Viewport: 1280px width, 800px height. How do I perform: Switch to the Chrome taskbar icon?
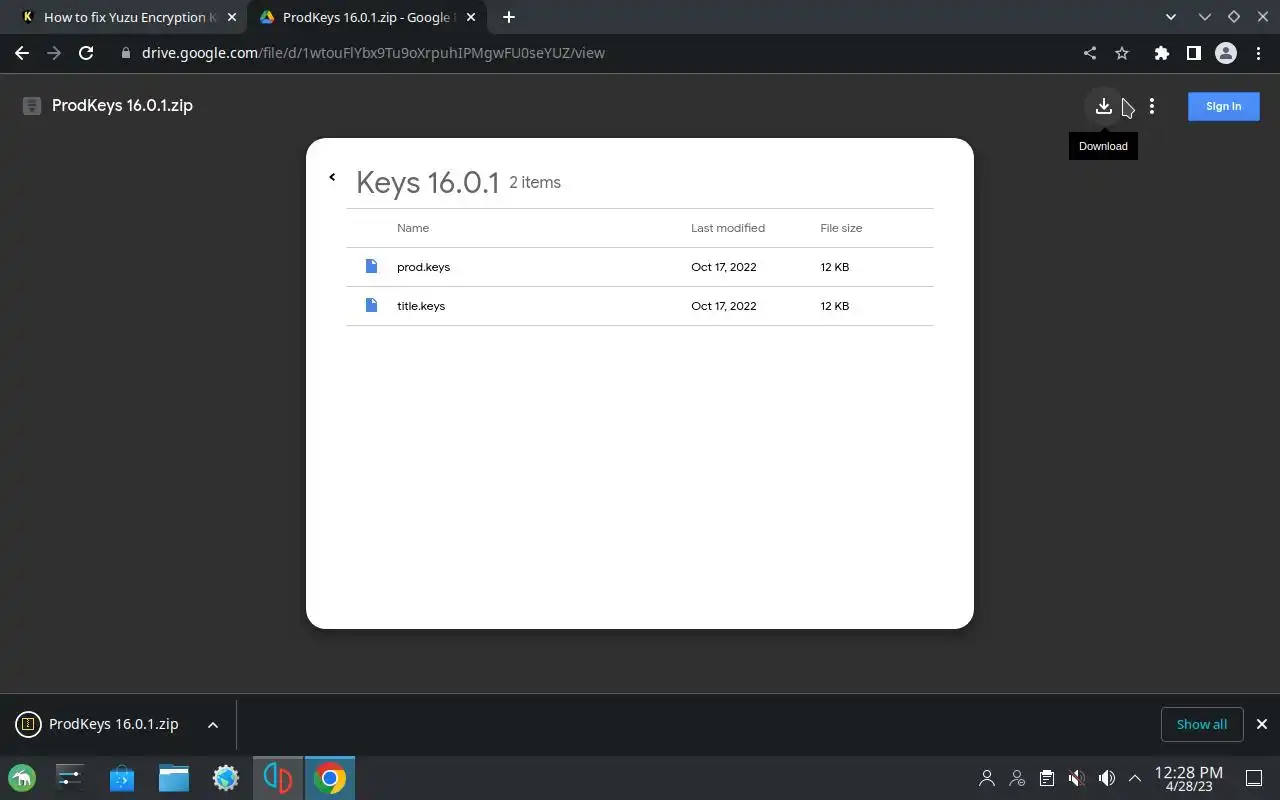click(x=330, y=777)
